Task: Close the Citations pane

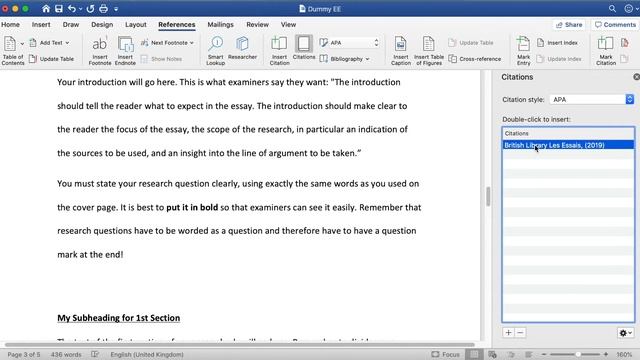Action: click(x=636, y=77)
